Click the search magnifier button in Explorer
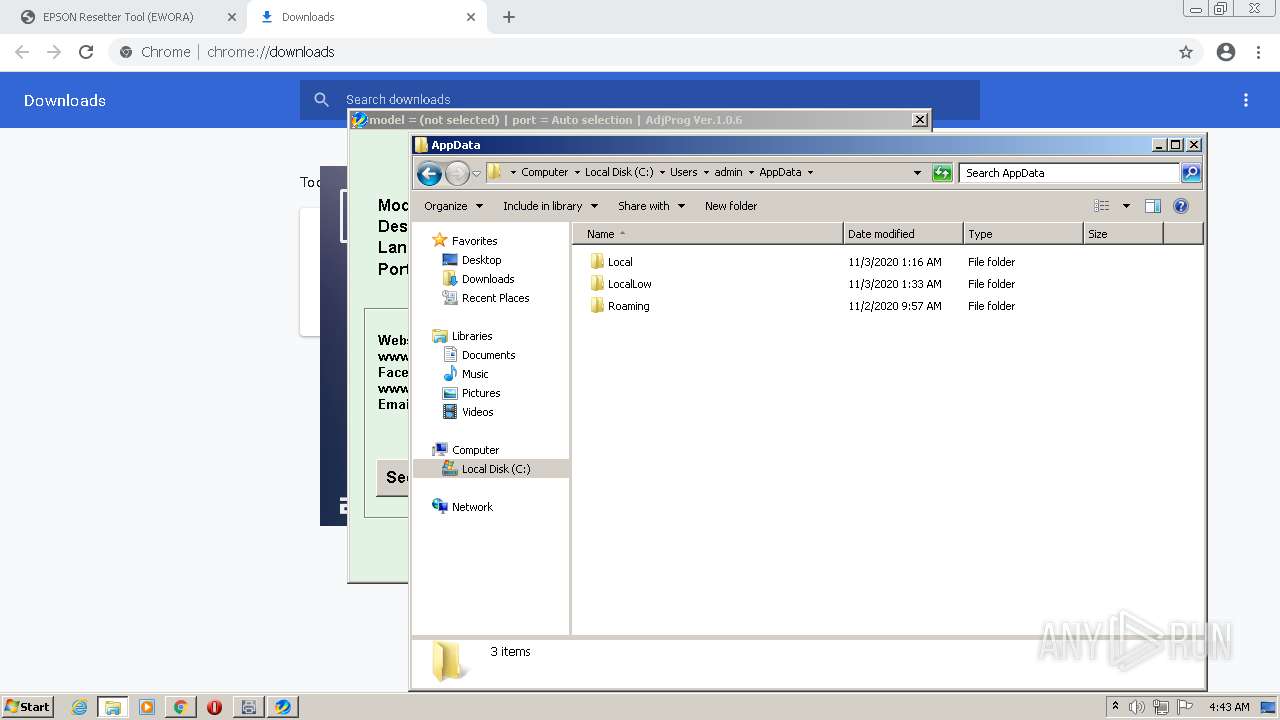The height and width of the screenshot is (720, 1280). pyautogui.click(x=1190, y=173)
